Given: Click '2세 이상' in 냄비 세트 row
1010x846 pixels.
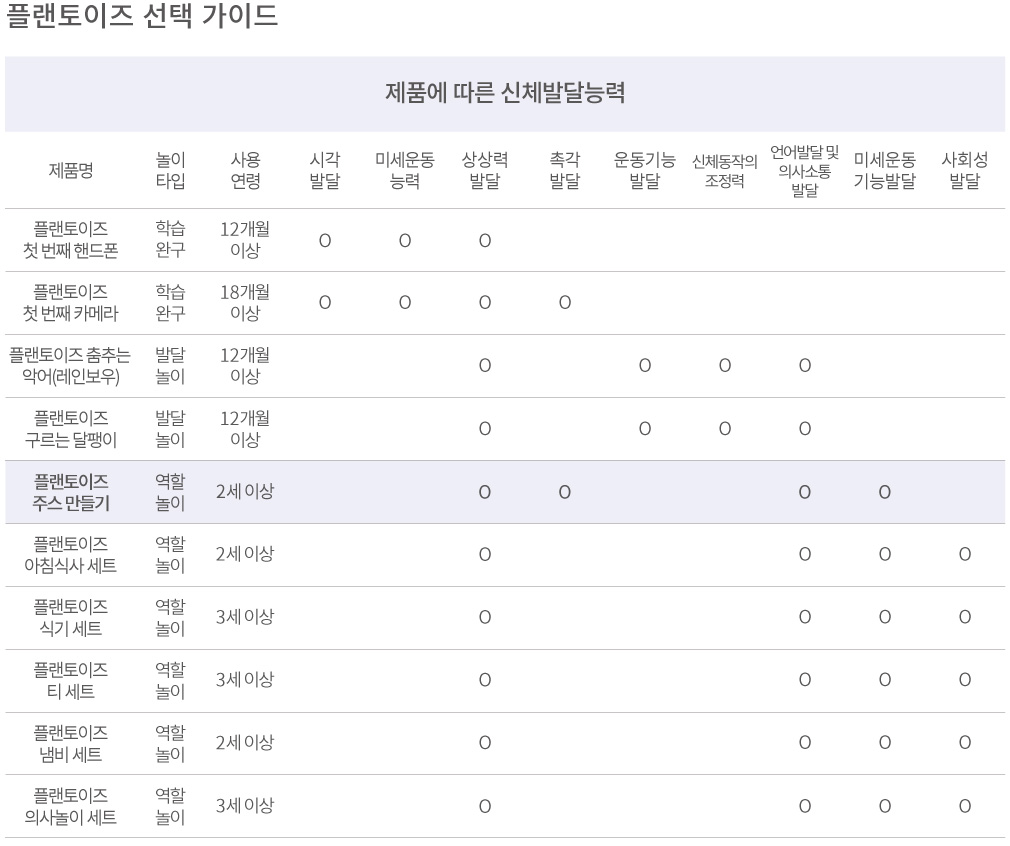Looking at the screenshot, I should click(x=245, y=743).
